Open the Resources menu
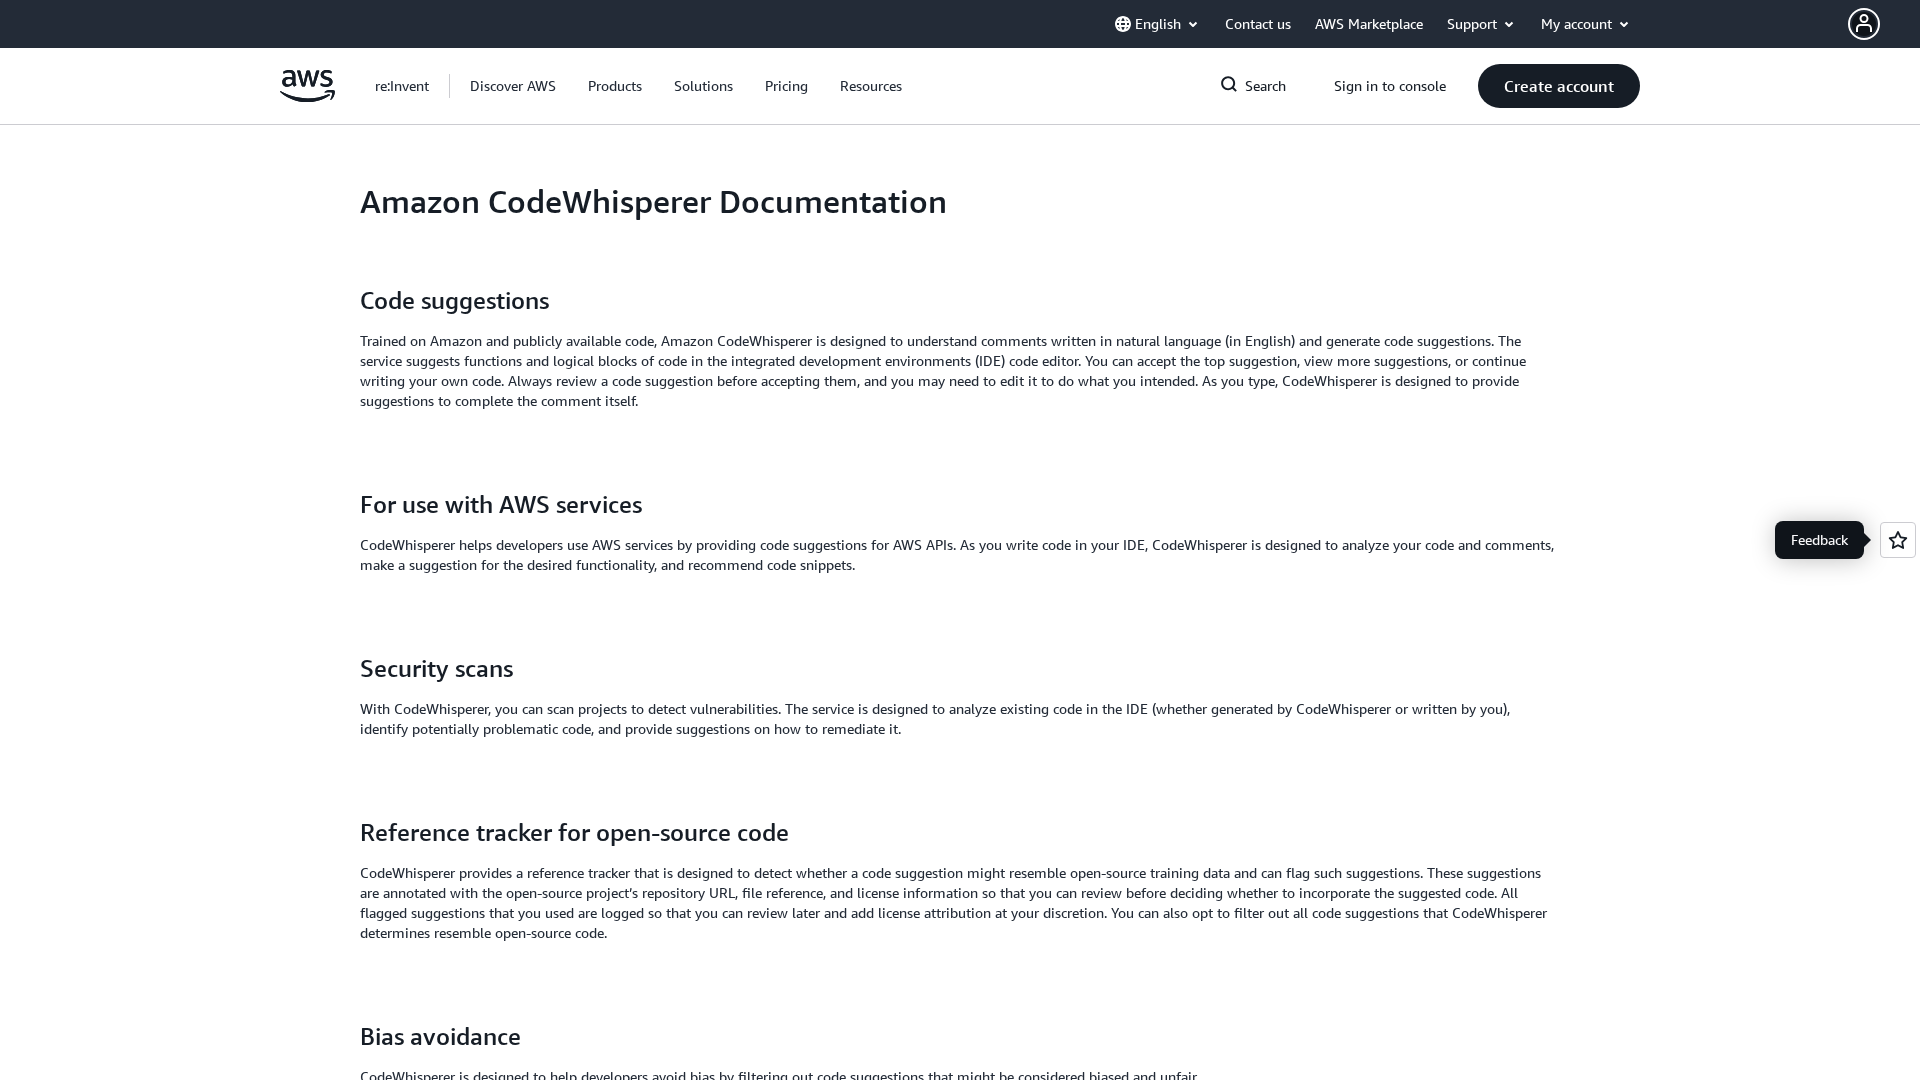 click(871, 86)
